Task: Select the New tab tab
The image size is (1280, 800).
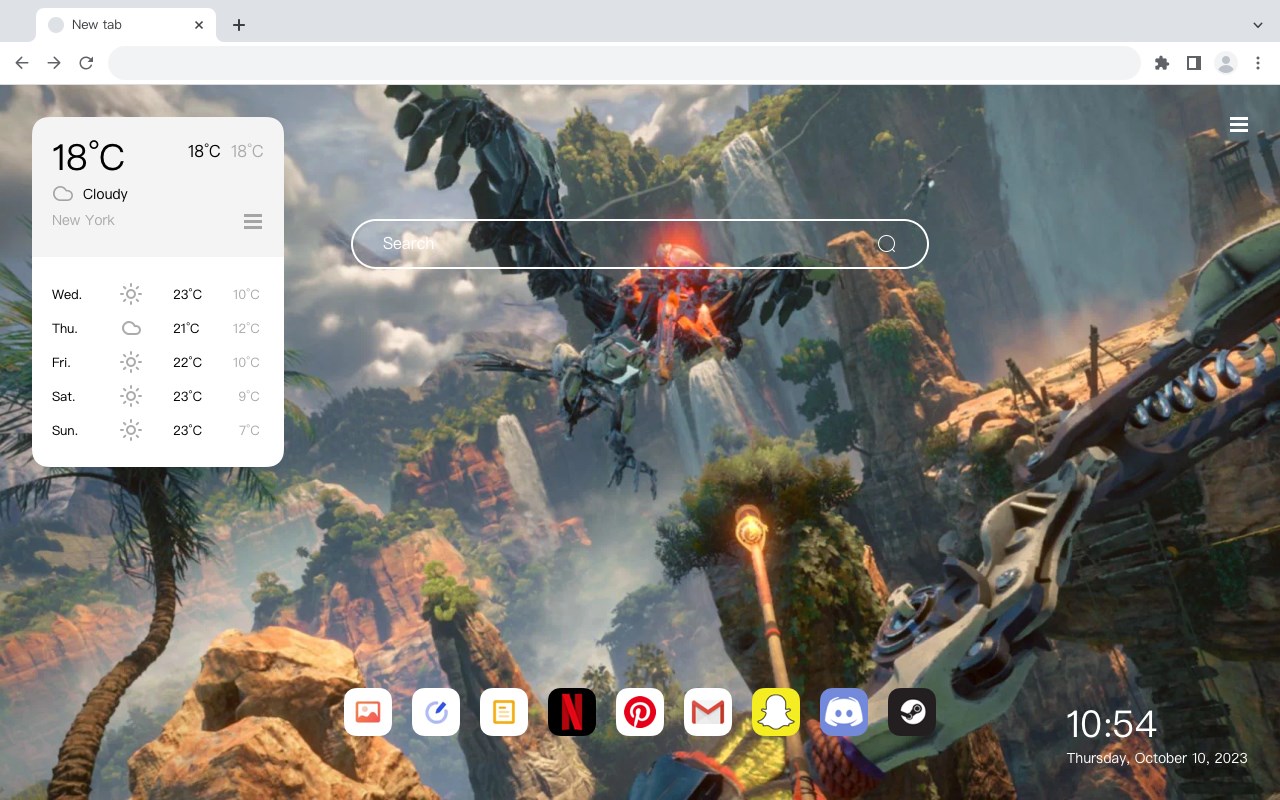Action: (125, 25)
